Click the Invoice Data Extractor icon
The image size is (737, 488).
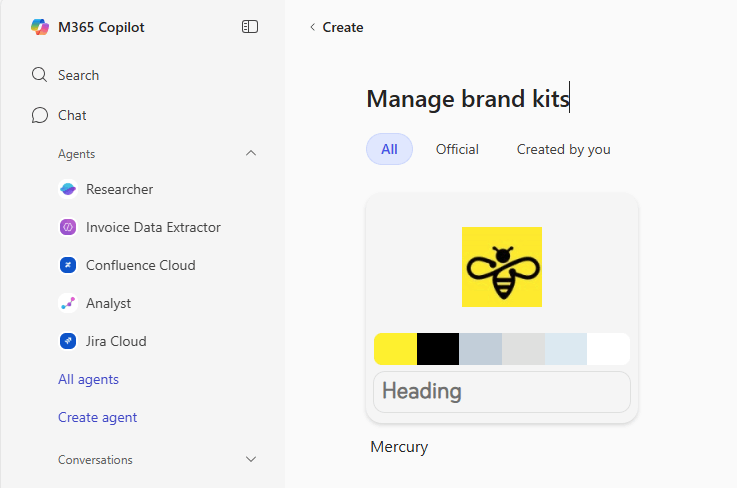(x=68, y=227)
